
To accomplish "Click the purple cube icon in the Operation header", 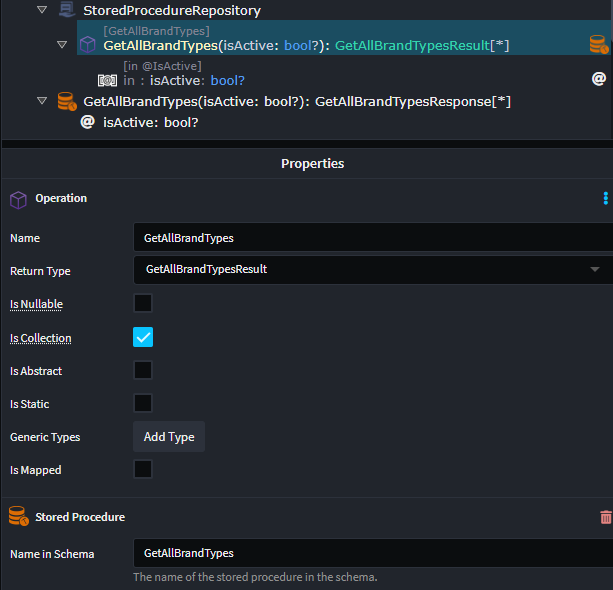I will (x=18, y=200).
